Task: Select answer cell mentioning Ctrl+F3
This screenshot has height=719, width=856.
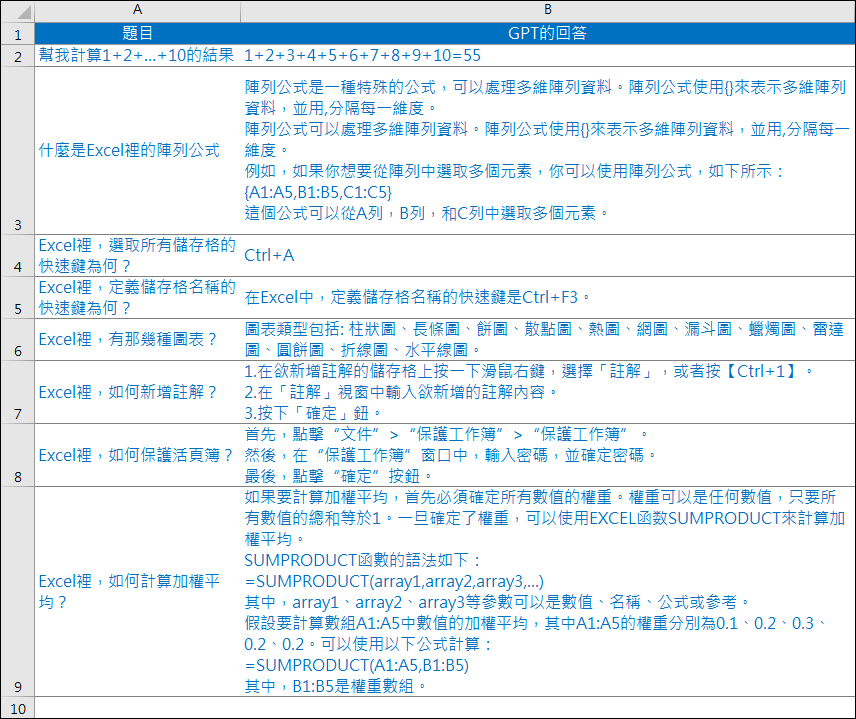Action: pyautogui.click(x=548, y=298)
